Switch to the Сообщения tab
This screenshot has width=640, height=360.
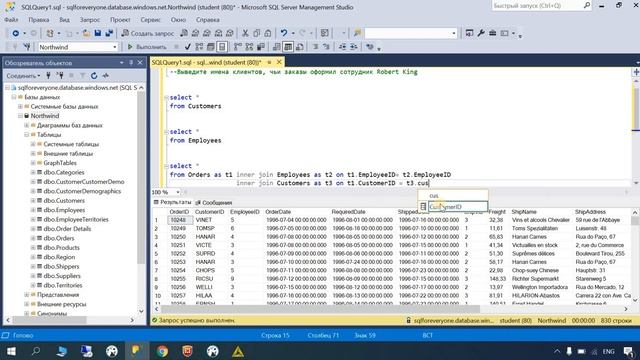[x=214, y=202]
